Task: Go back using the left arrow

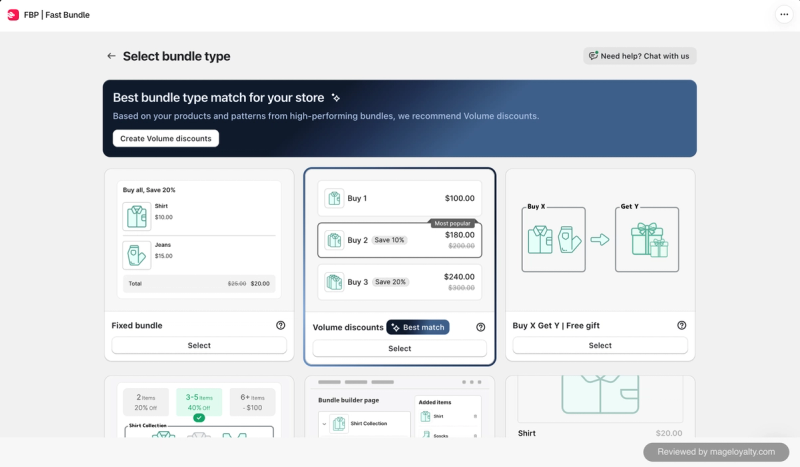Action: [x=111, y=56]
